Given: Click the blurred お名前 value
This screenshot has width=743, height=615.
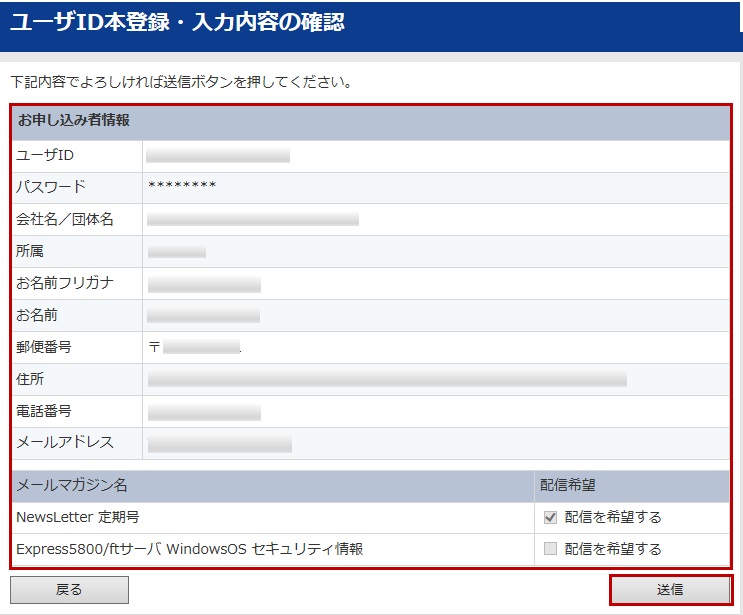Looking at the screenshot, I should (x=204, y=316).
